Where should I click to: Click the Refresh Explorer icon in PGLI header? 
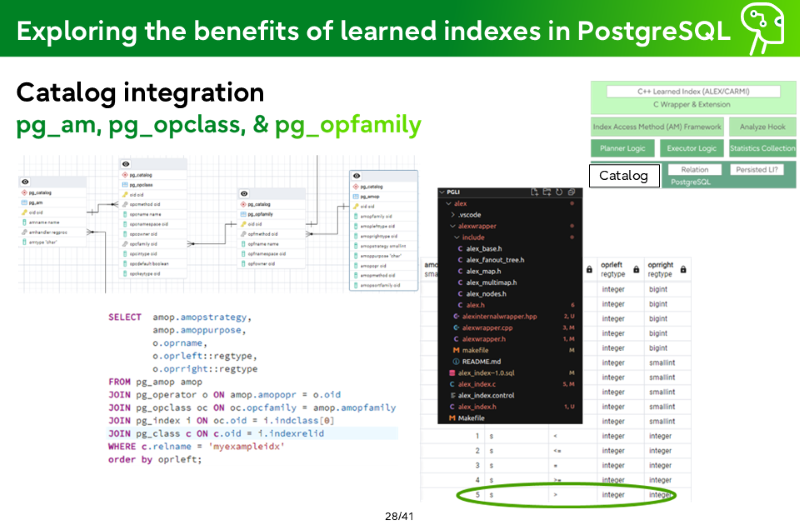(x=559, y=192)
